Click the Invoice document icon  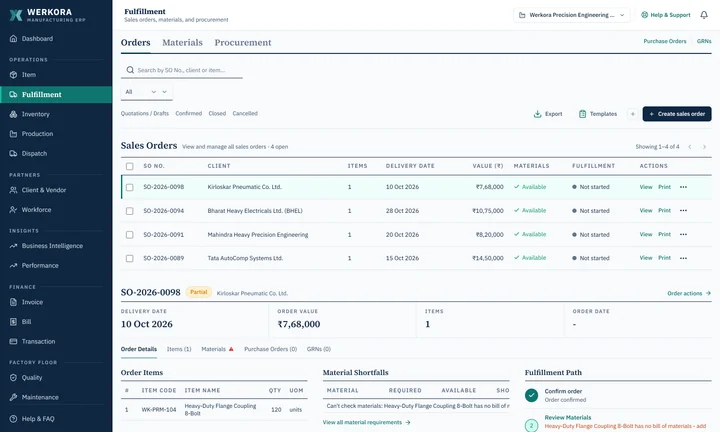(13, 302)
